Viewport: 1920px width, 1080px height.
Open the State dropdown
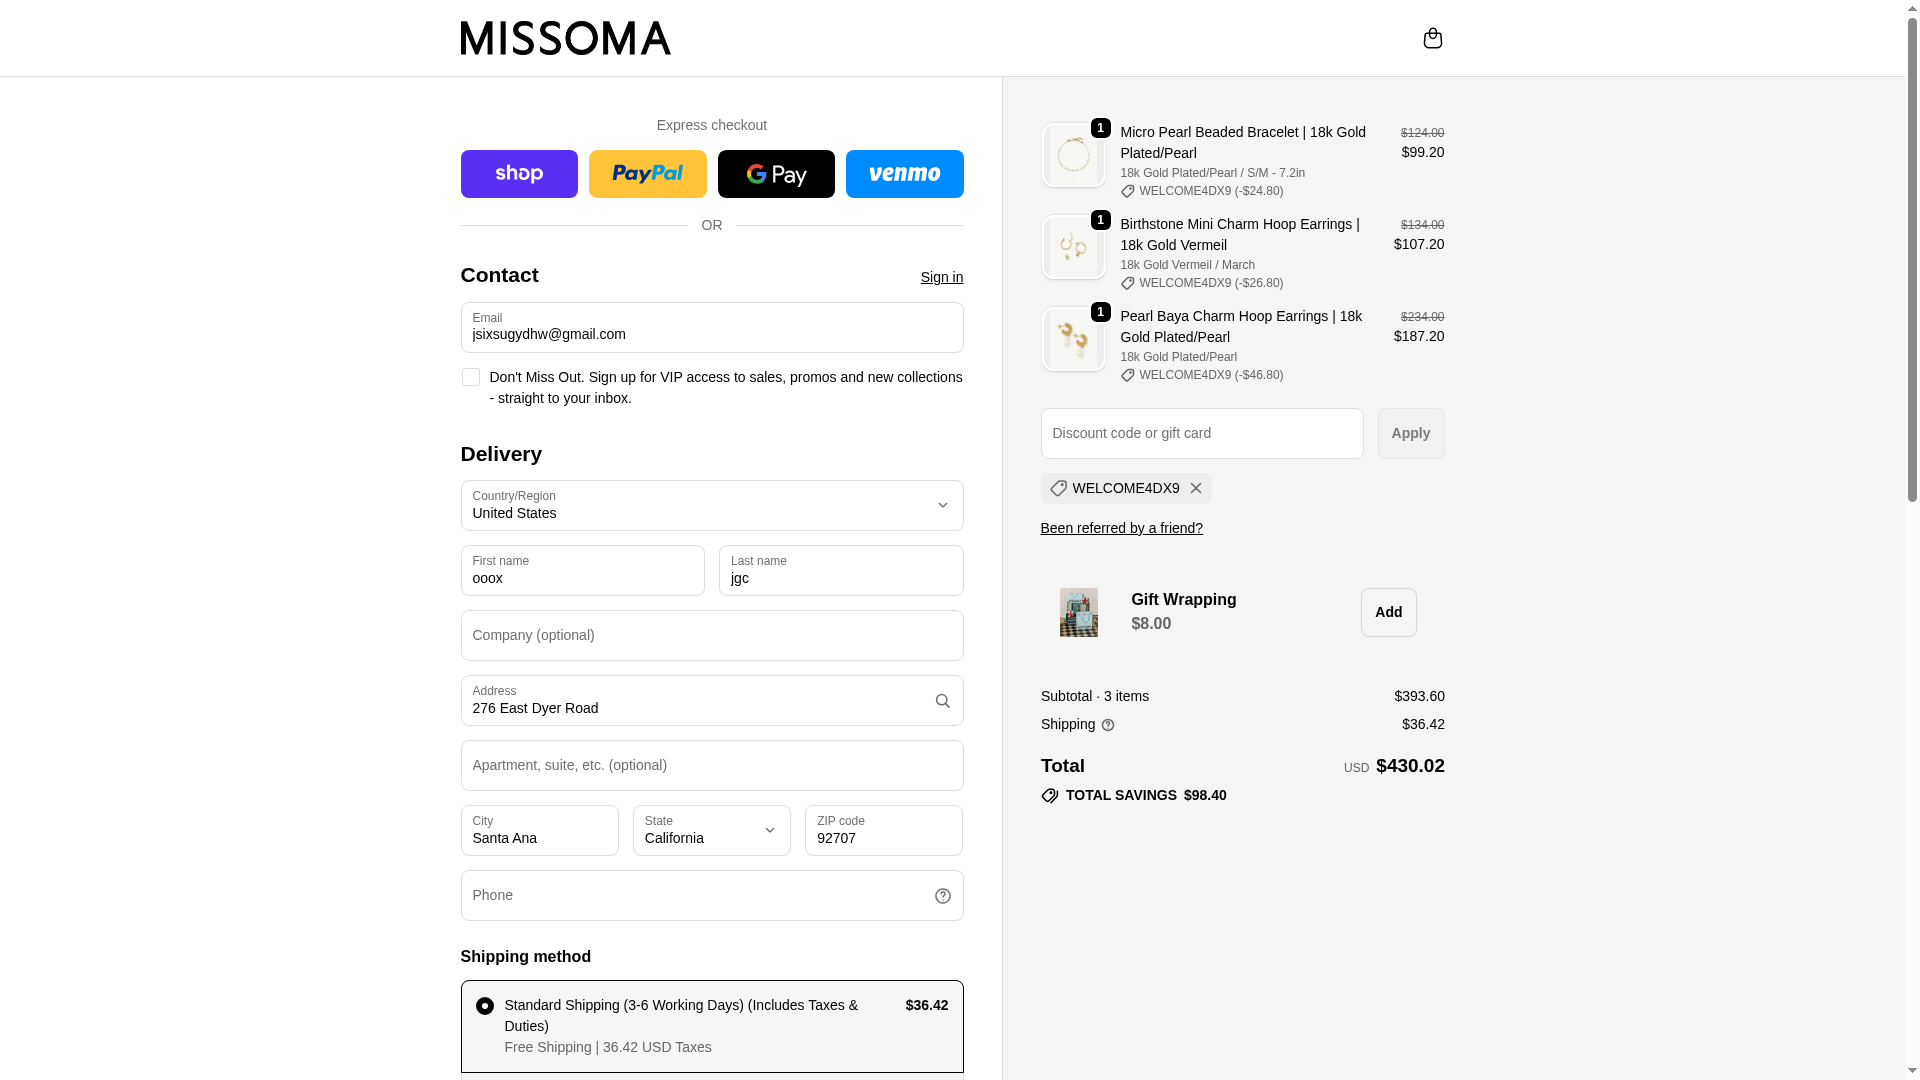(x=712, y=831)
